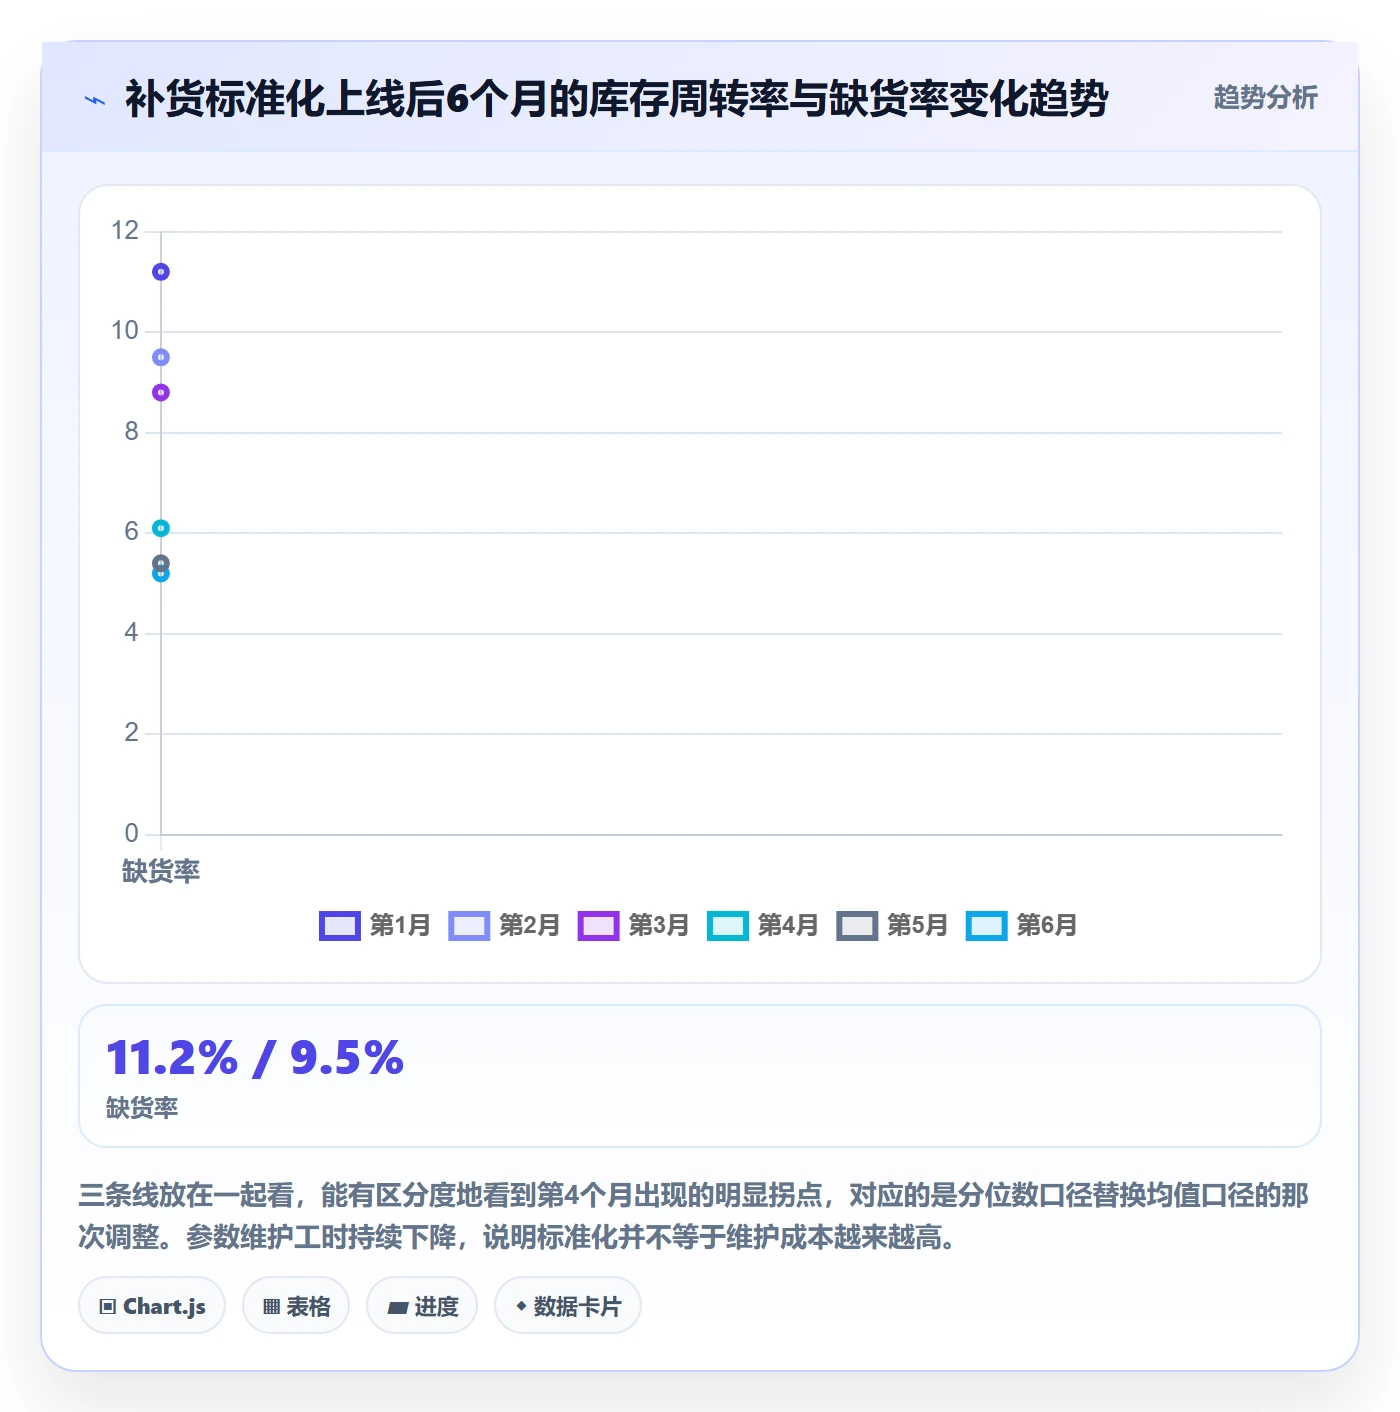Image resolution: width=1400 pixels, height=1412 pixels.
Task: Toggle the 第6月 legend series
Action: click(x=1022, y=925)
